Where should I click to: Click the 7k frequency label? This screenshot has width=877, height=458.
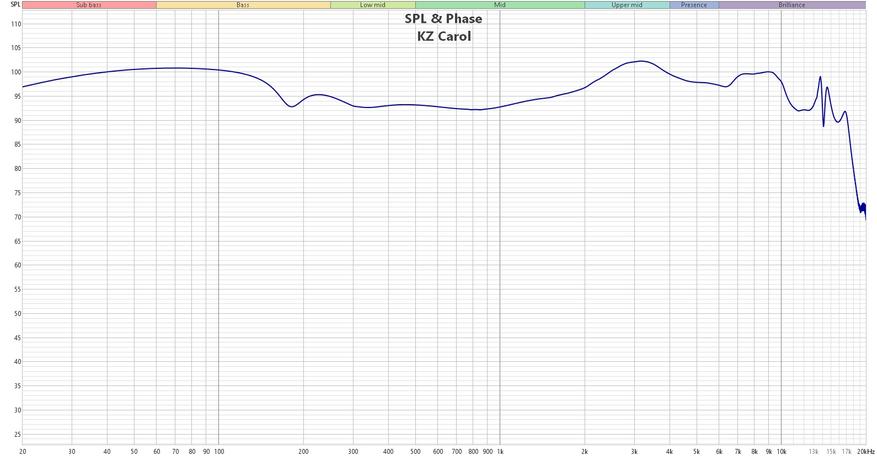pyautogui.click(x=738, y=451)
